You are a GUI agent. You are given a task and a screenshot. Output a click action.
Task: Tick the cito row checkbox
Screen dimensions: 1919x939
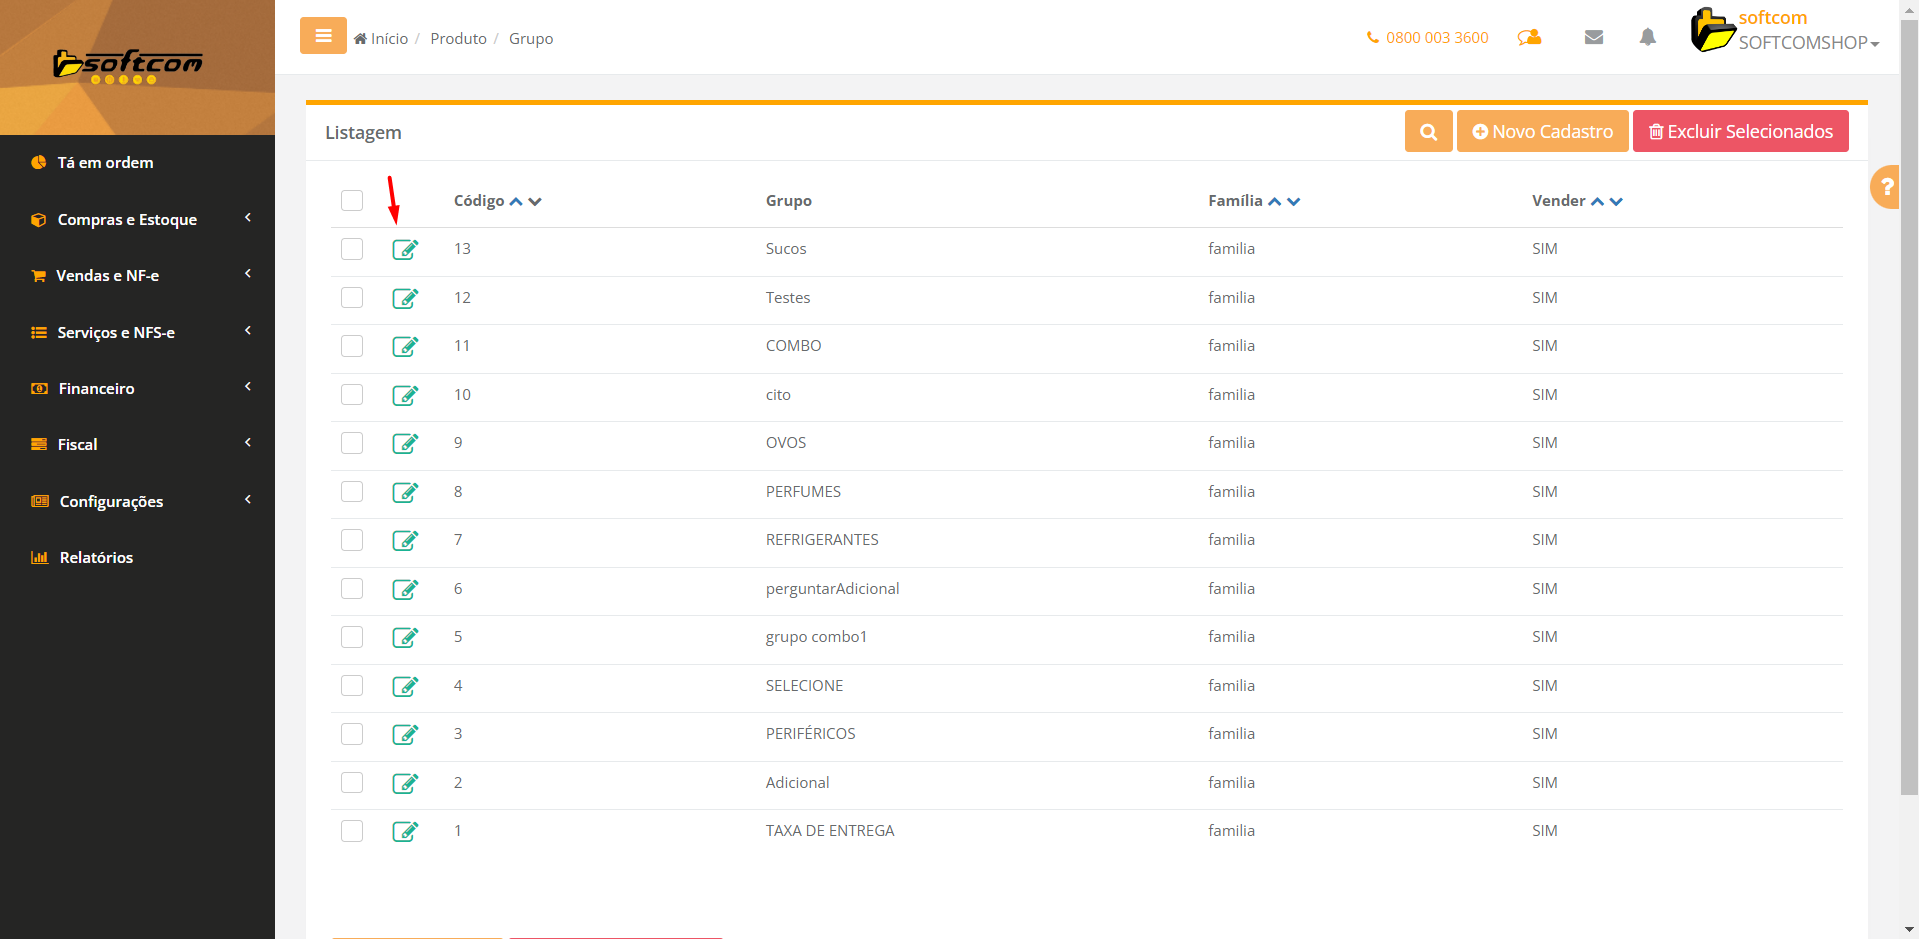(x=352, y=395)
